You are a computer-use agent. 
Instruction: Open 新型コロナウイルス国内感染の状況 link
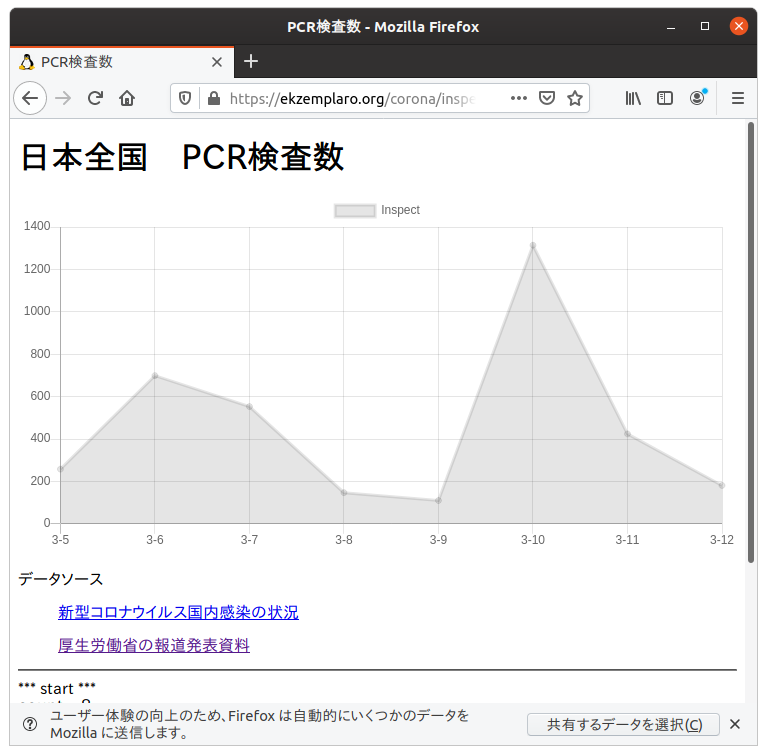[x=178, y=613]
